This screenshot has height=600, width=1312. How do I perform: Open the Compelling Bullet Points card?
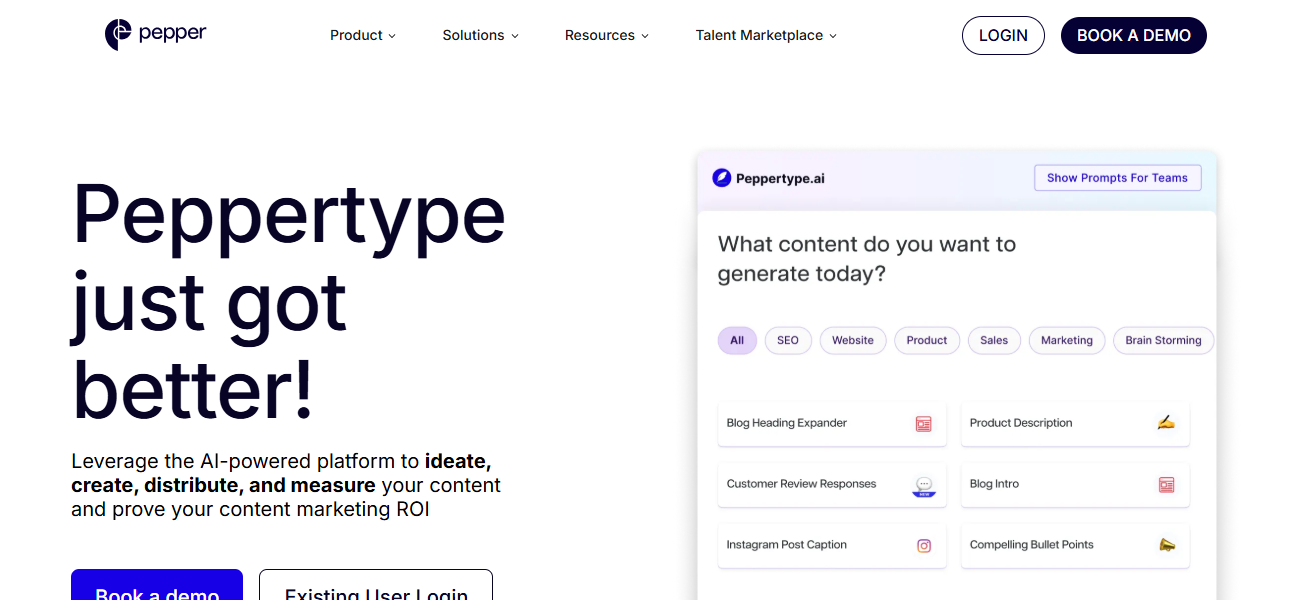(x=1075, y=546)
